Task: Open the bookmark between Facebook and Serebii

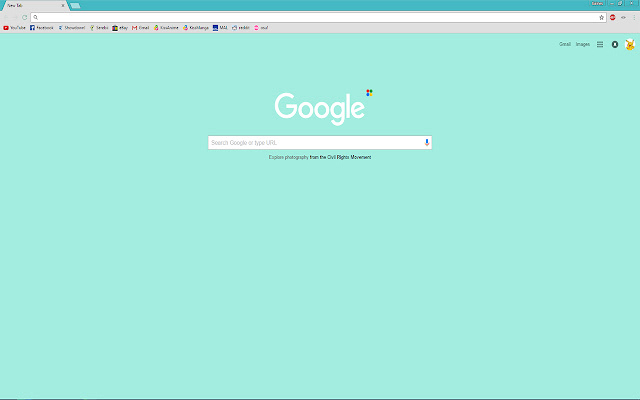Action: 72,28
